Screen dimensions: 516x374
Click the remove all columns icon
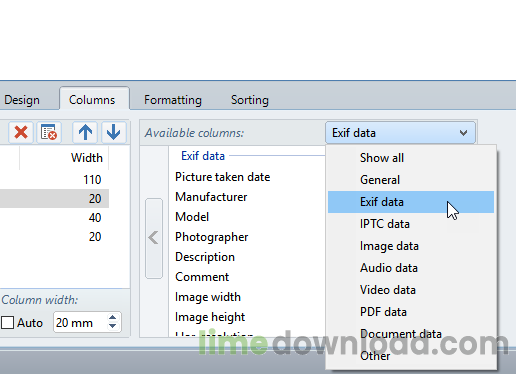point(49,133)
